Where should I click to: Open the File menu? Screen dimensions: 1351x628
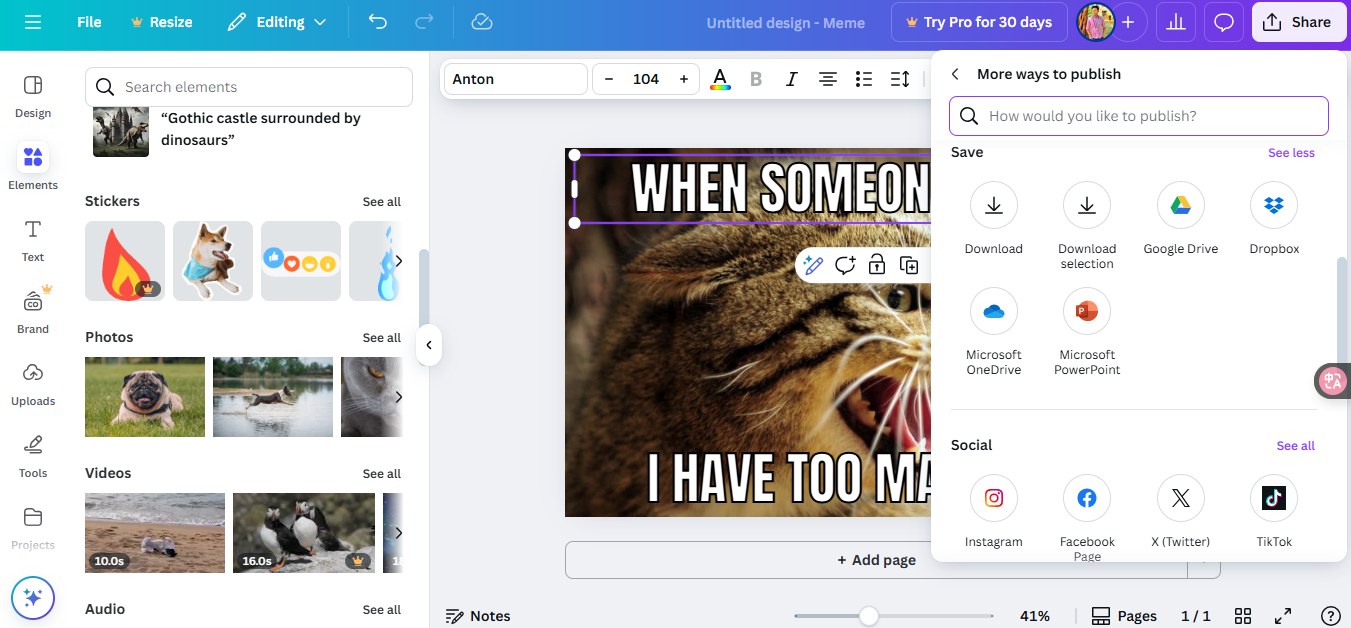(x=88, y=21)
